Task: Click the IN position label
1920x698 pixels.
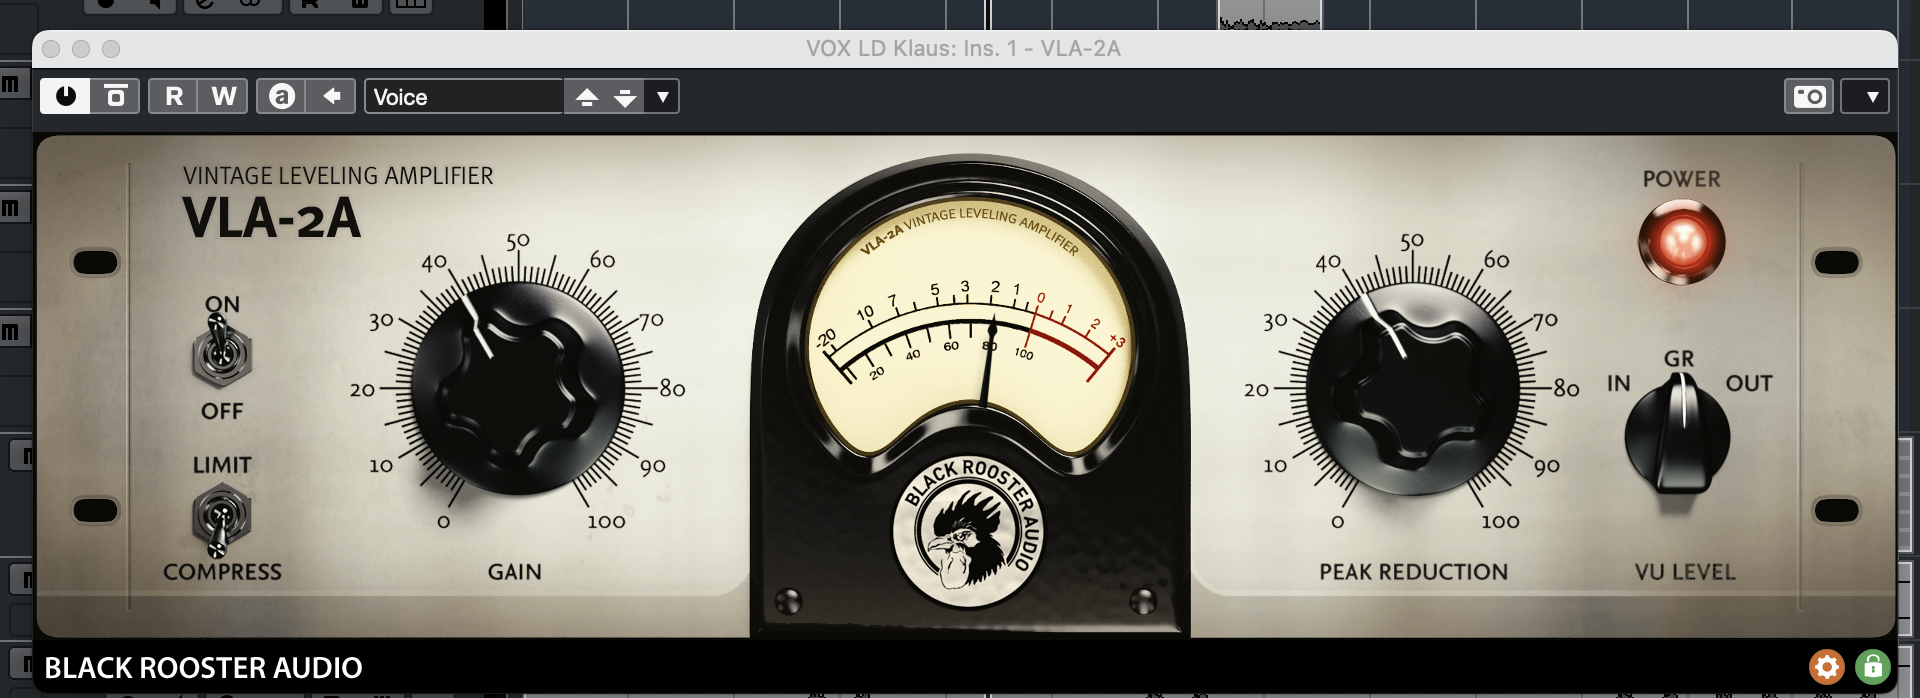Action: (x=1619, y=384)
